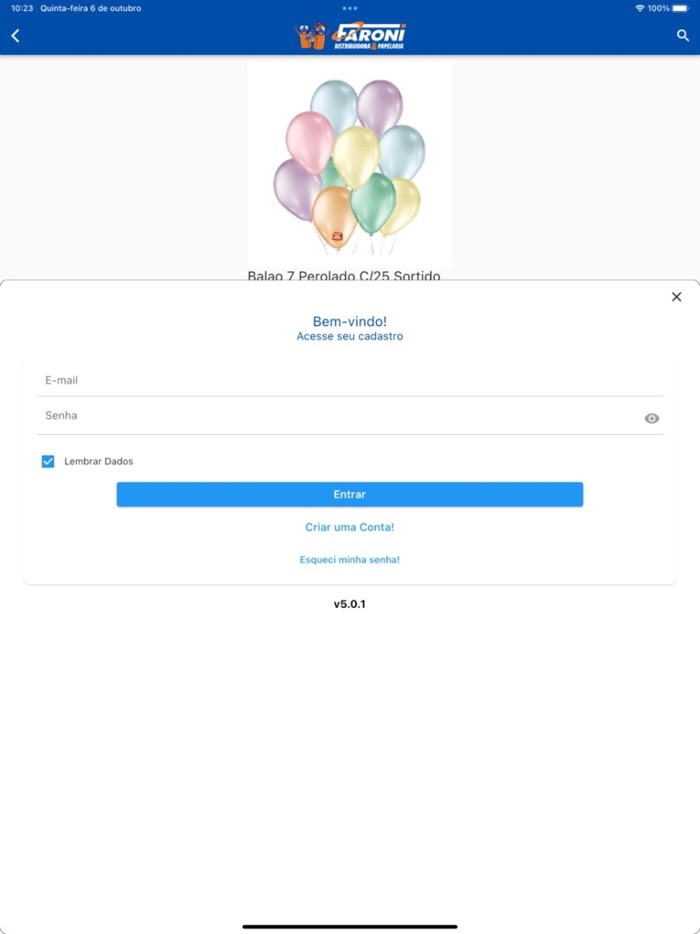Open the Criar uma Conta link
The height and width of the screenshot is (934, 700).
pyautogui.click(x=350, y=527)
